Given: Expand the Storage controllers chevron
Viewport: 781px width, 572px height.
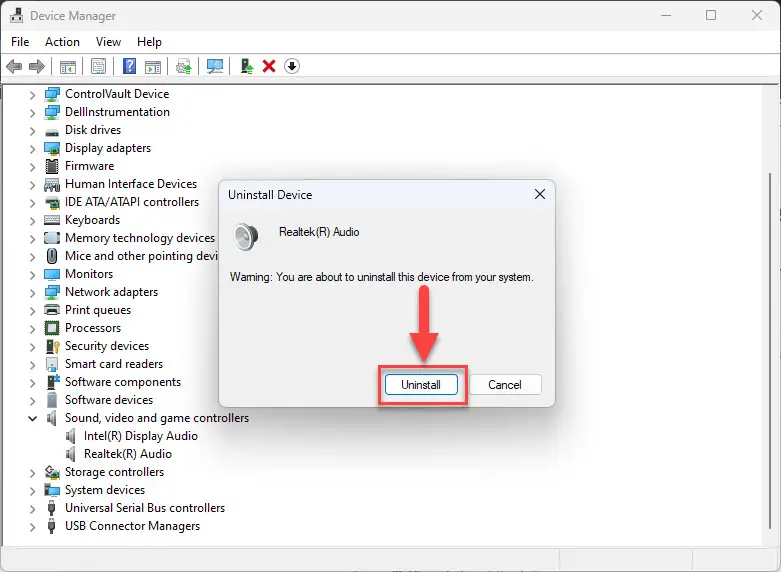Looking at the screenshot, I should click(x=32, y=473).
